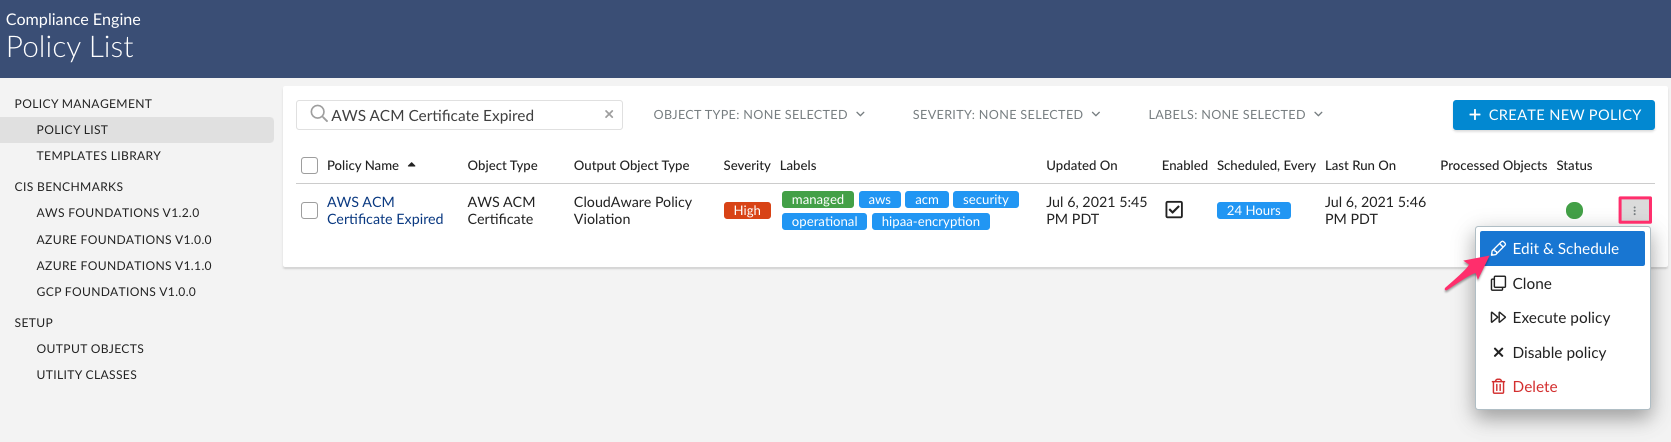Expand the Object Type filter dropdown

pos(759,114)
